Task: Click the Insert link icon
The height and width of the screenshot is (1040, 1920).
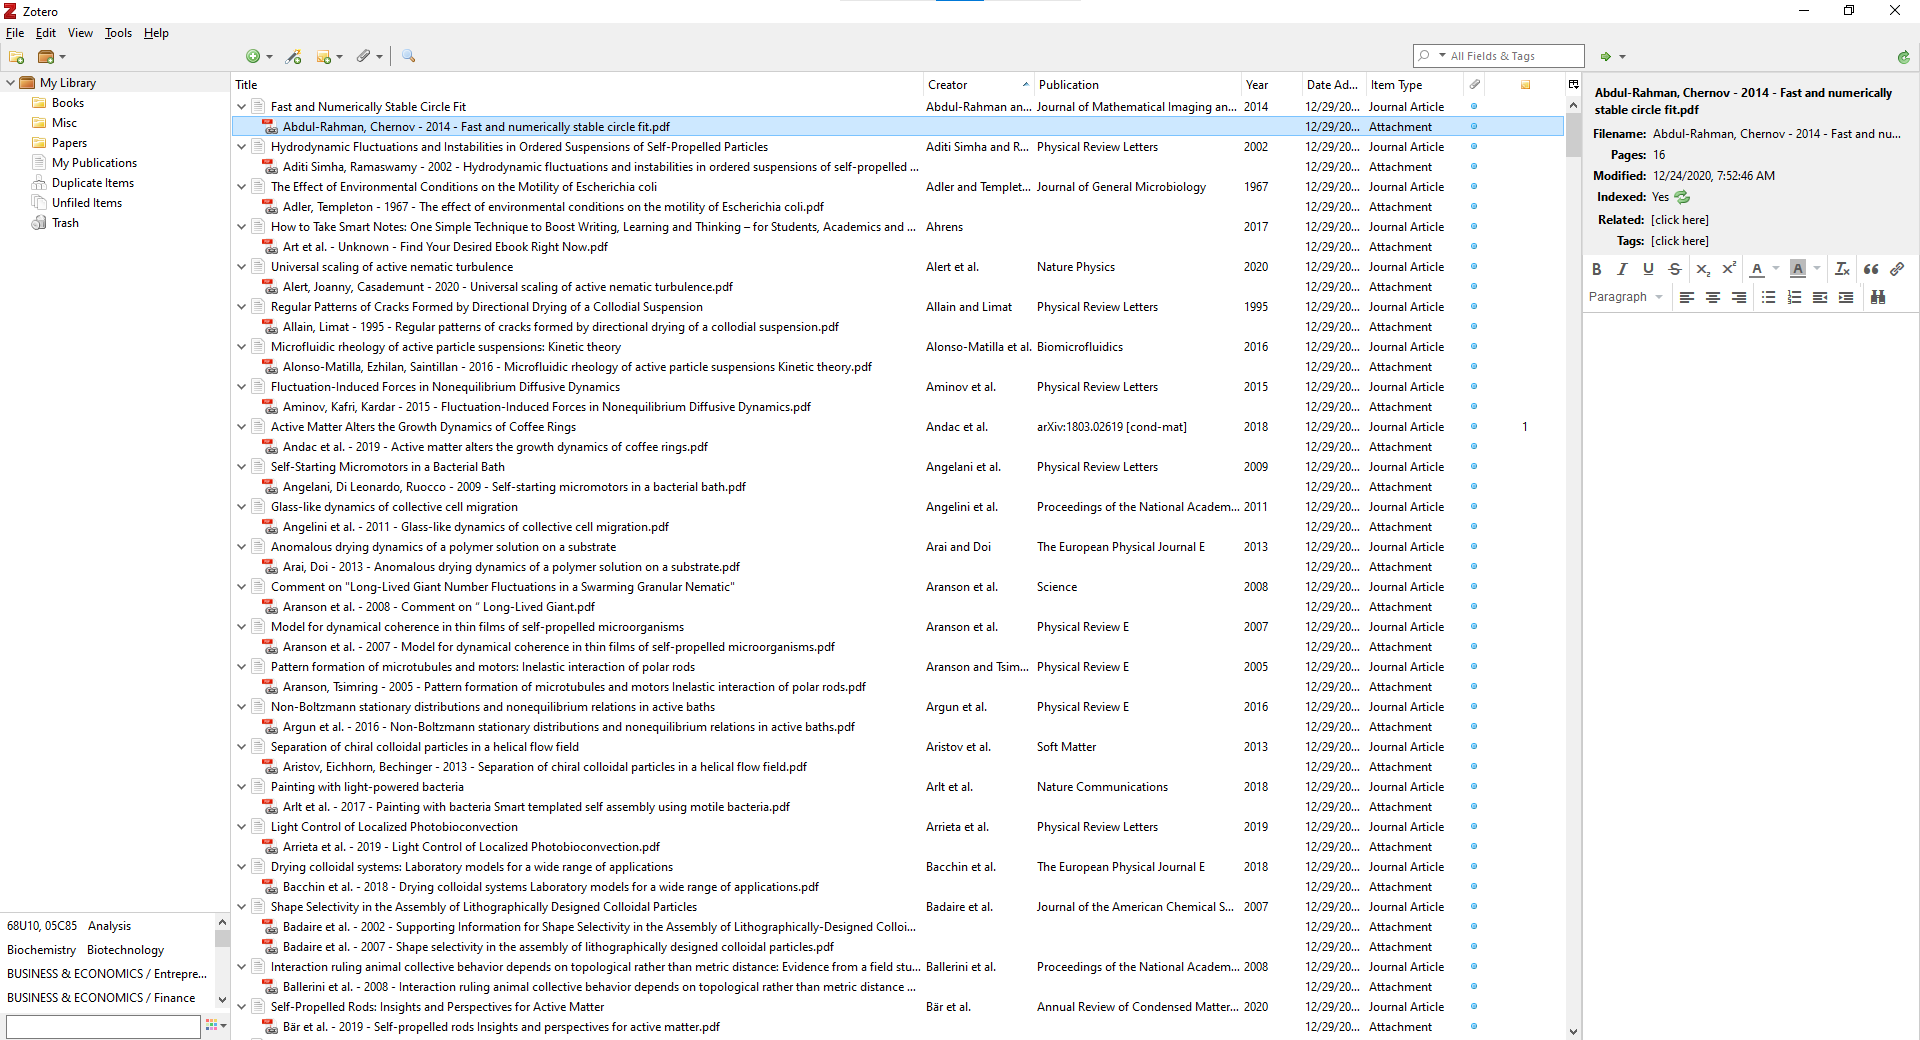Action: point(1897,269)
